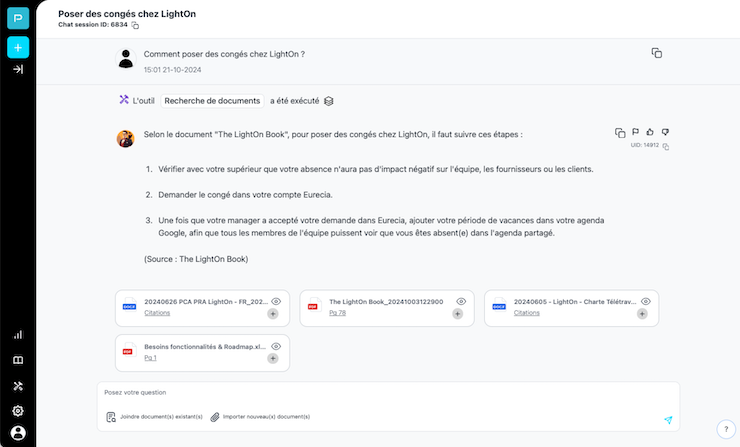
Task: Copy the chat session ID 6834
Action: point(135,25)
